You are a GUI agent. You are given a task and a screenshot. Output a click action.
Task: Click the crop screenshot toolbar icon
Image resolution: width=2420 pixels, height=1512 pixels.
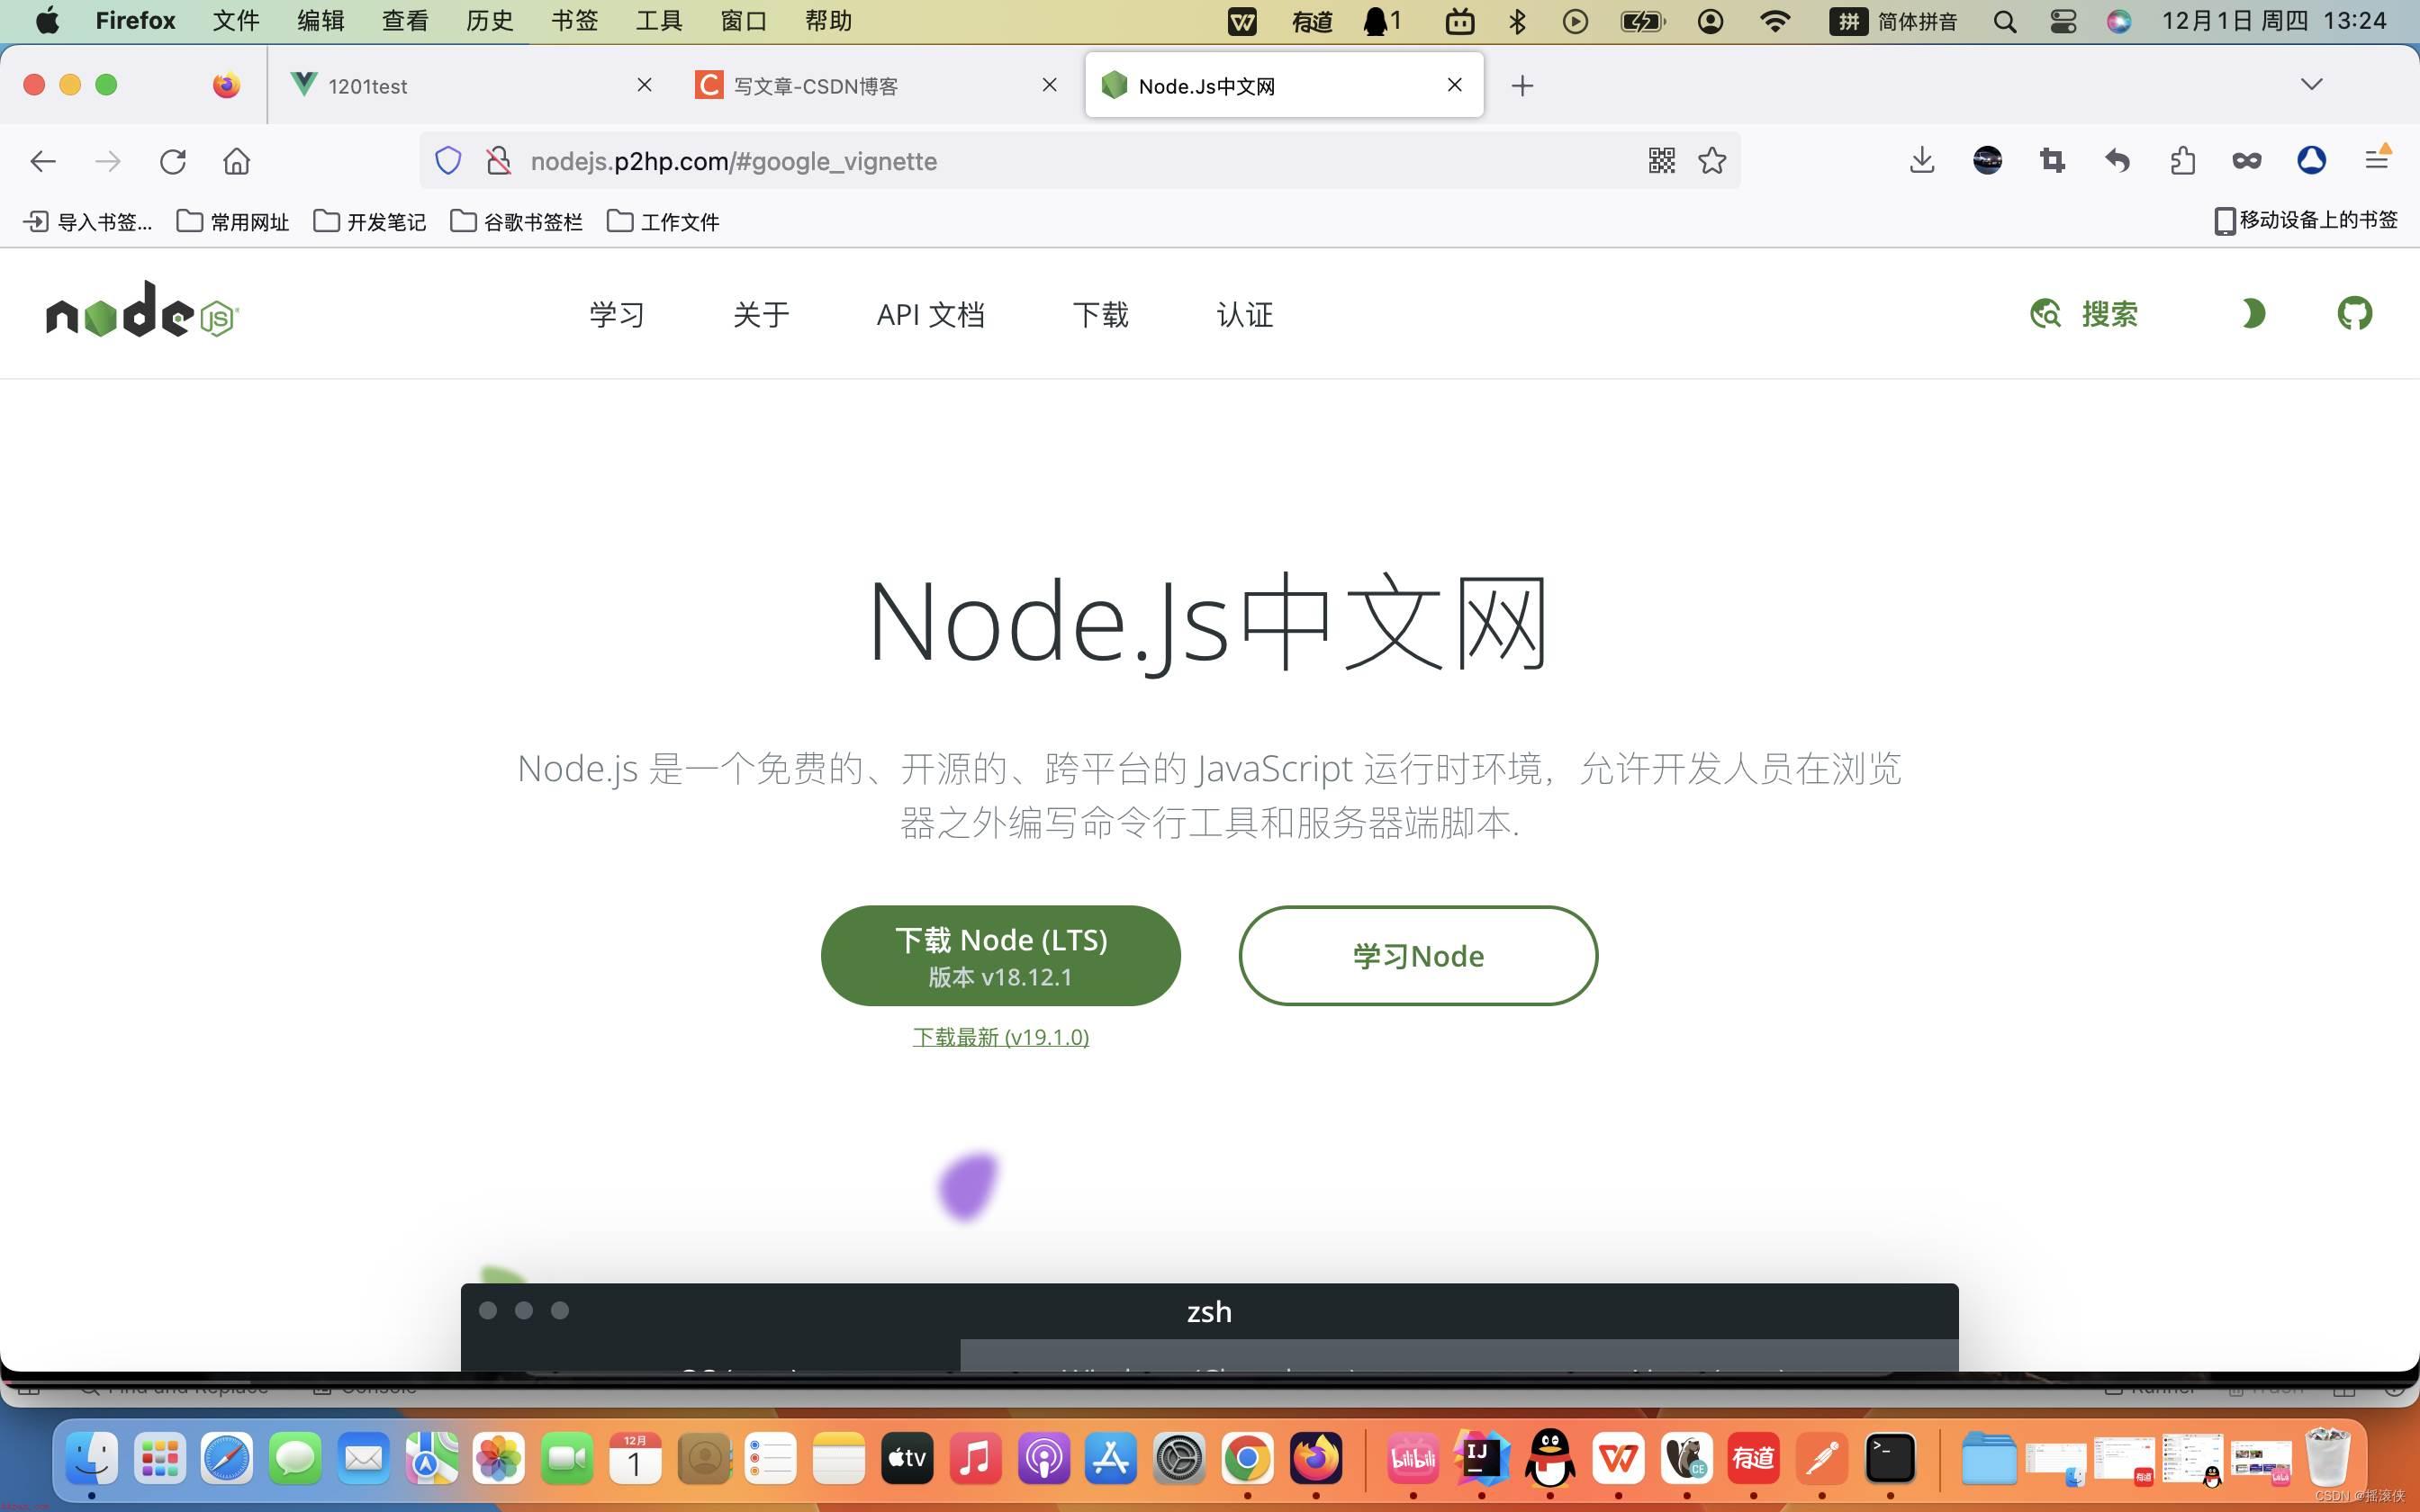coord(2052,160)
